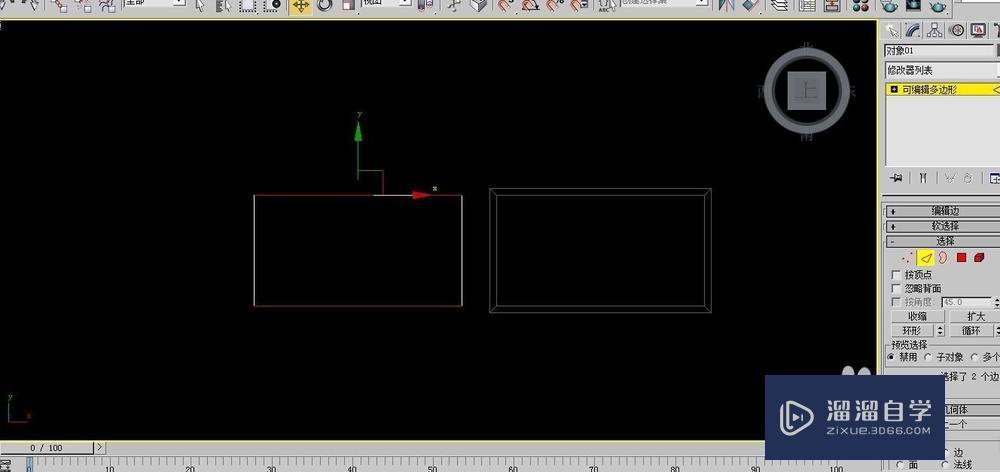Switch to the Display command panel tab
The width and height of the screenshot is (1000, 472).
977,30
